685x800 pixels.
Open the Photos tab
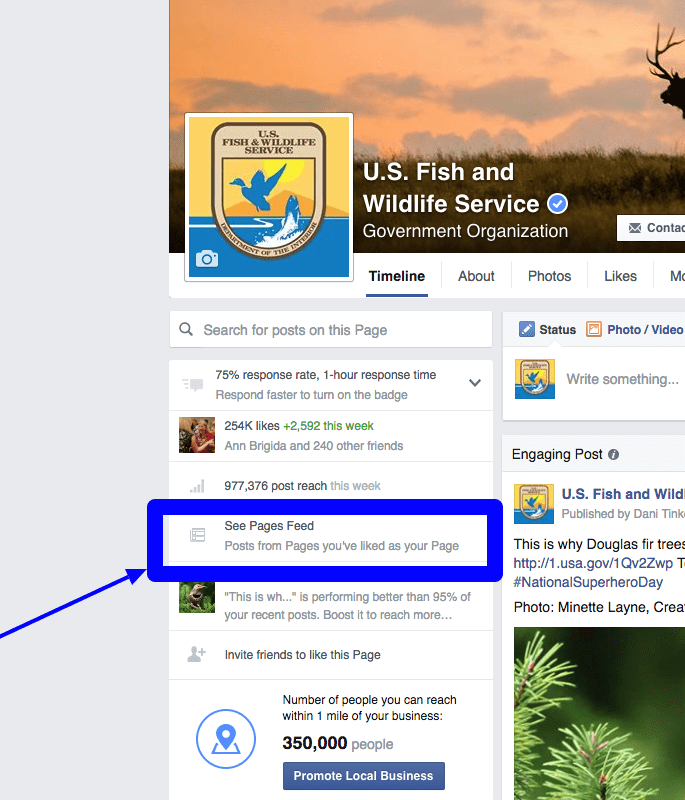(x=549, y=276)
